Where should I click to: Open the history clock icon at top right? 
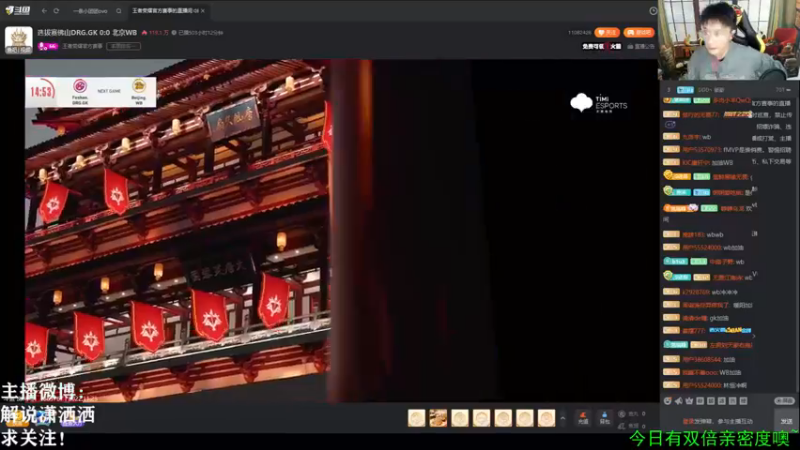(x=653, y=11)
